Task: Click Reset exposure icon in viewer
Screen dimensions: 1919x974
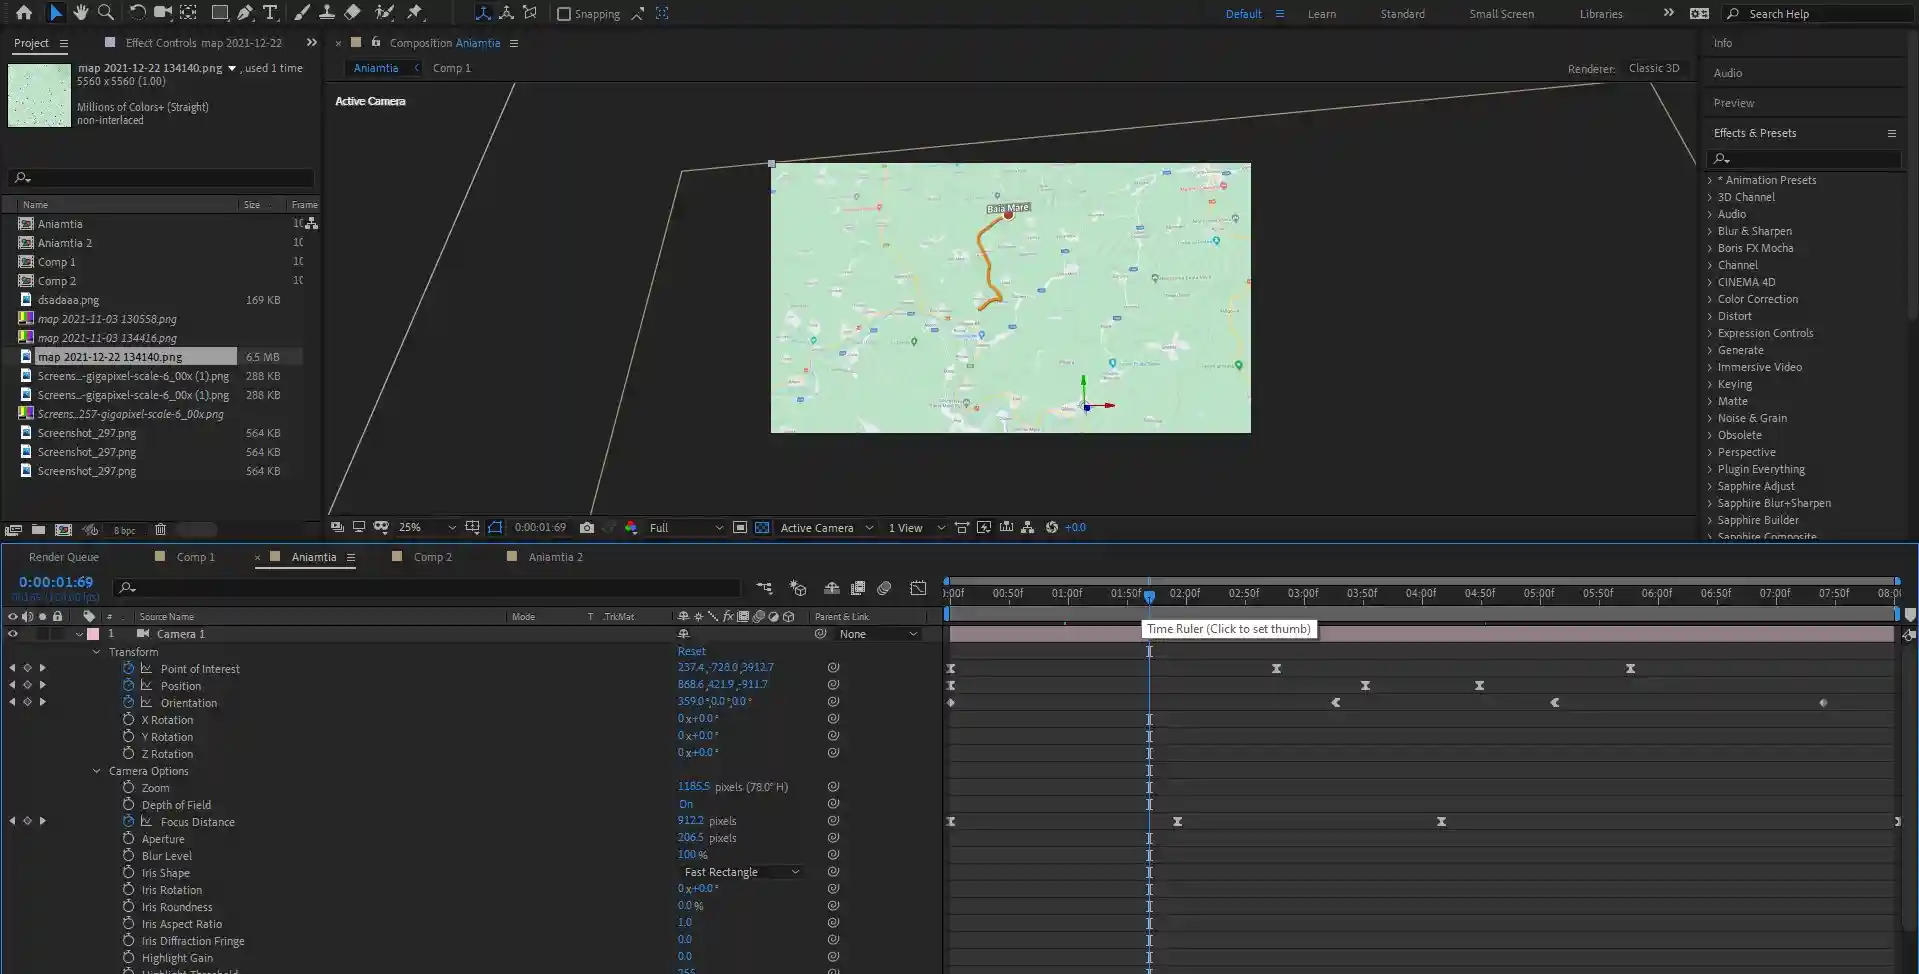Action: 1051,528
